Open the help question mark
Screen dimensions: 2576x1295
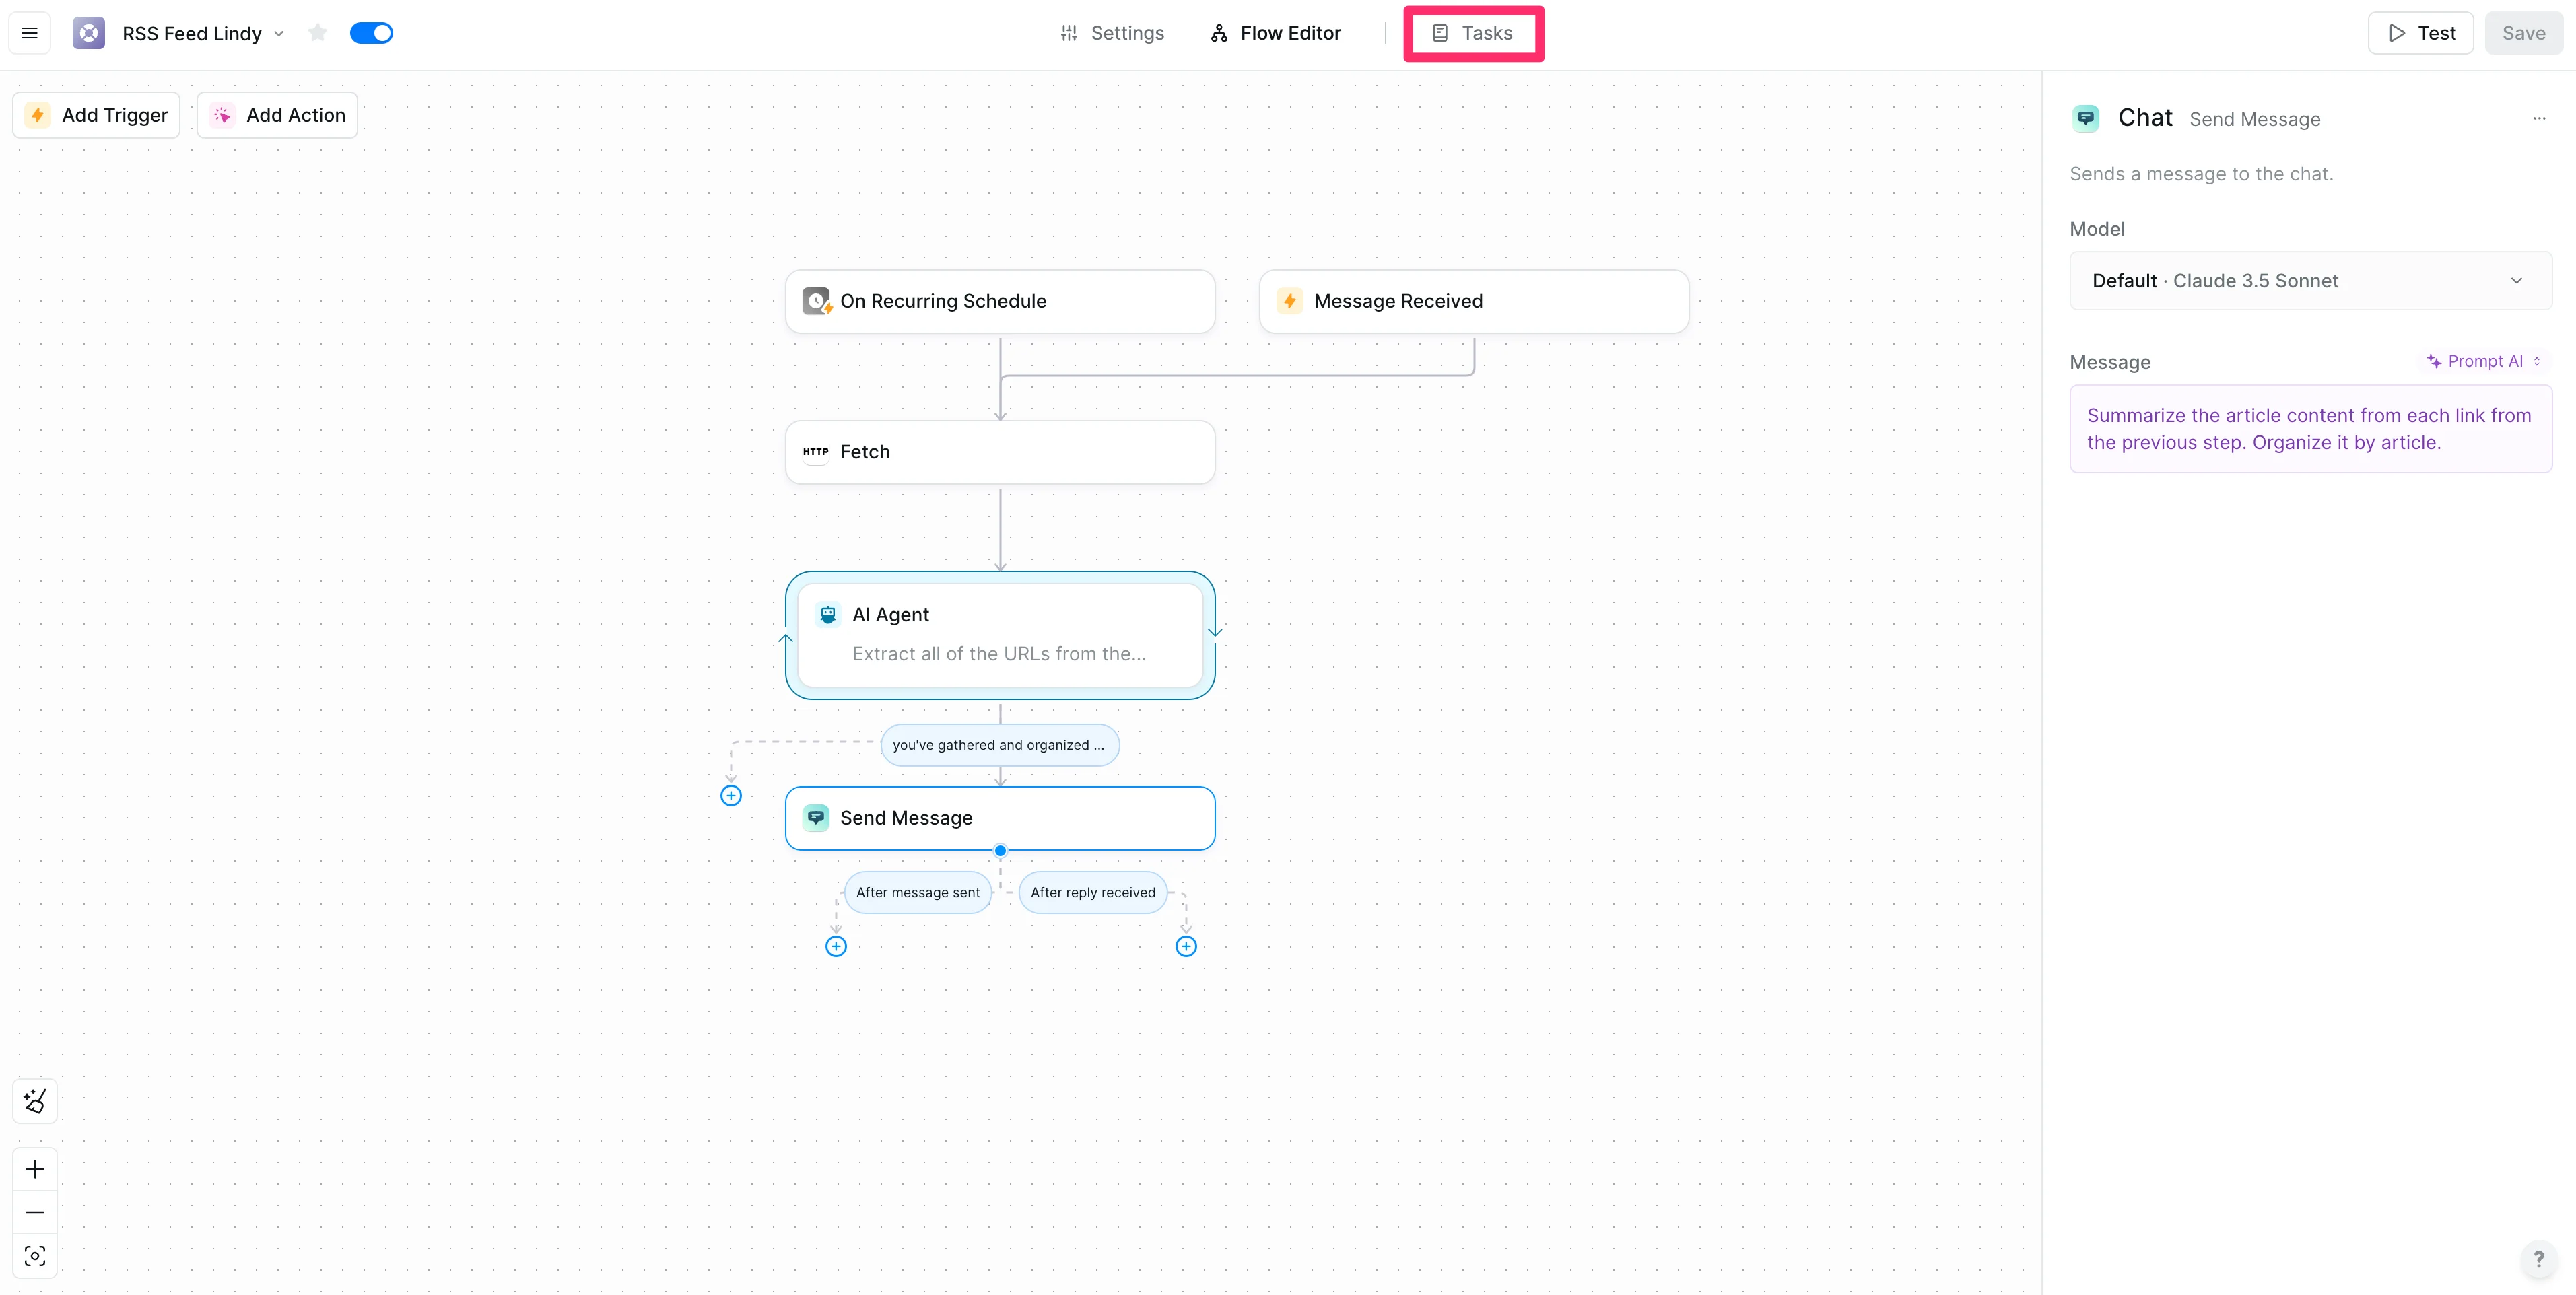click(x=2538, y=1259)
